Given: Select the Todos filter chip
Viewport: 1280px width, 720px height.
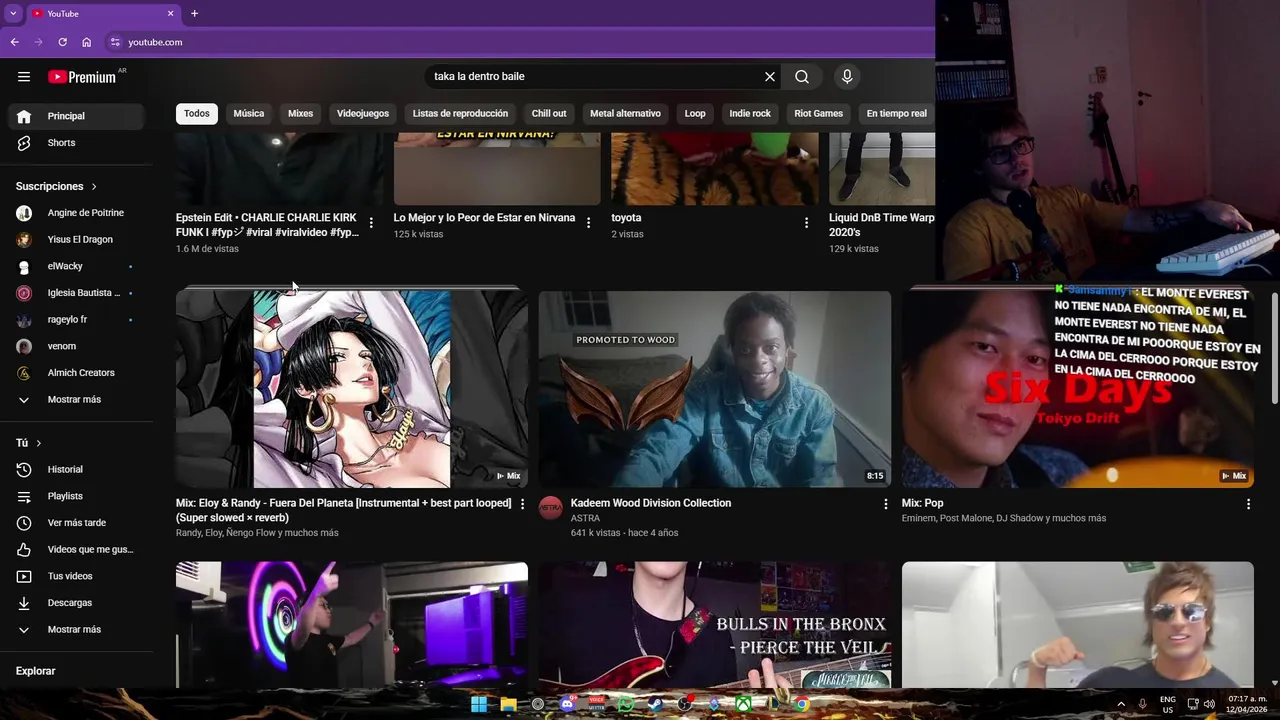Looking at the screenshot, I should pos(197,113).
